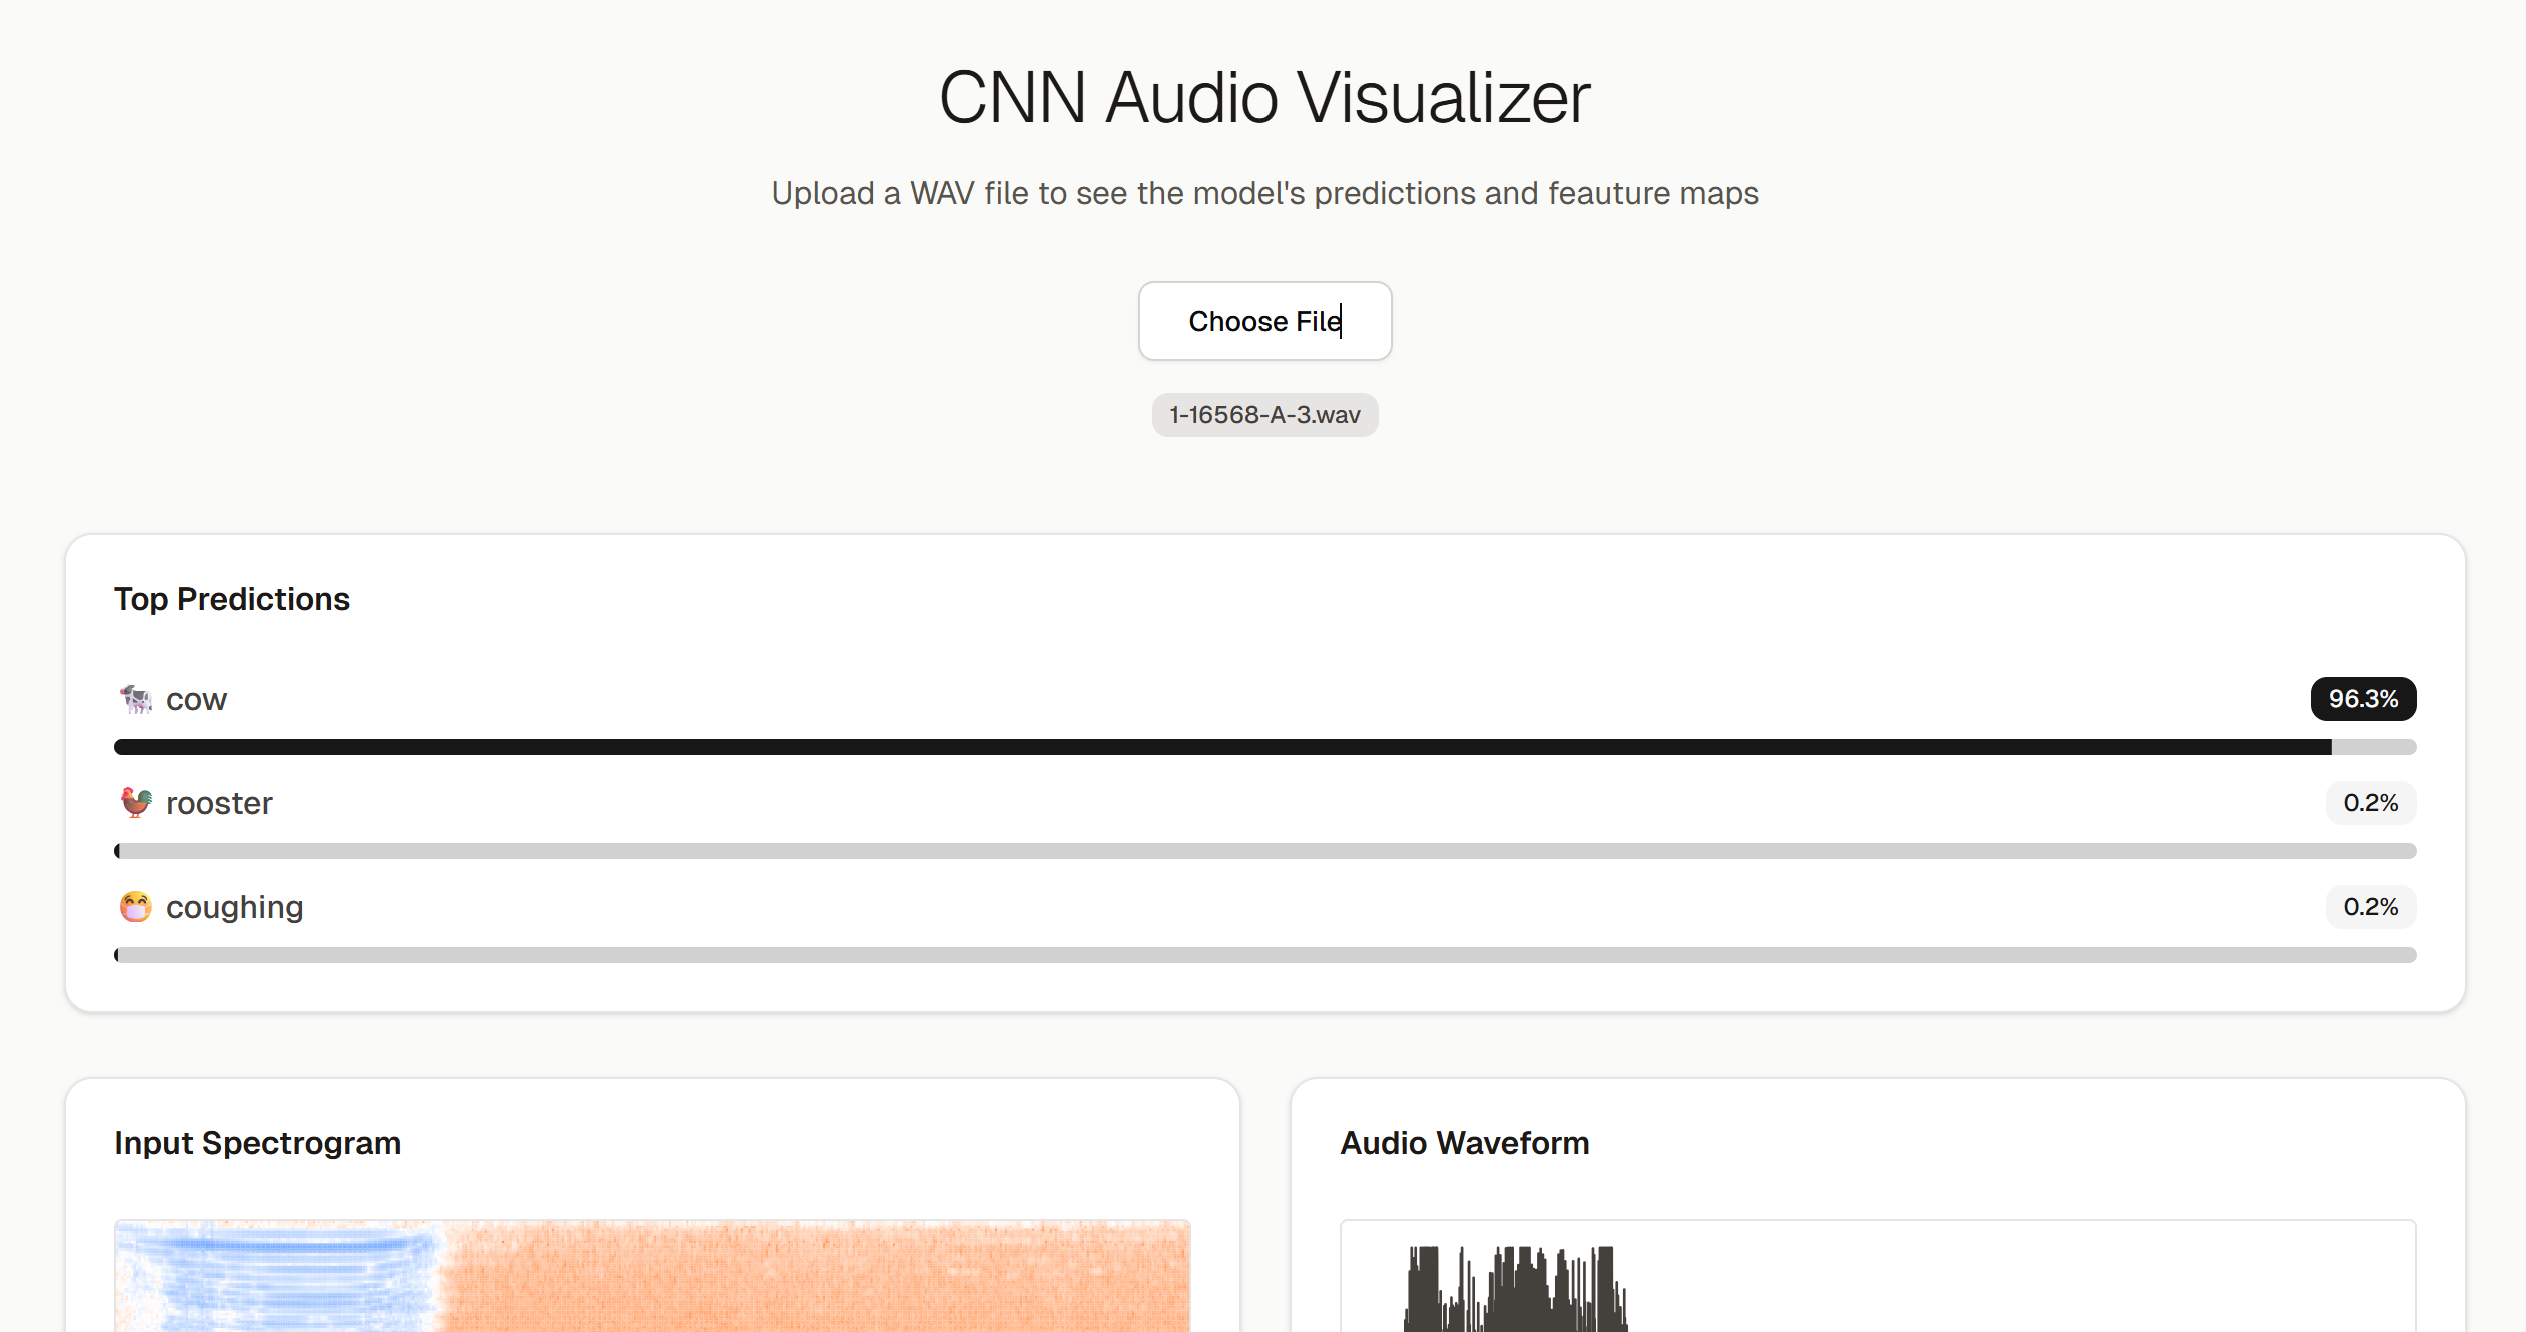The width and height of the screenshot is (2526, 1332).
Task: Click the cow confidence progress bar
Action: (x=1265, y=747)
